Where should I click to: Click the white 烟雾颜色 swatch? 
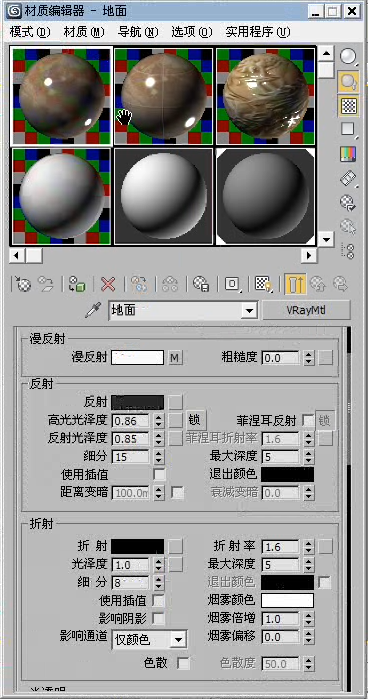(x=287, y=600)
